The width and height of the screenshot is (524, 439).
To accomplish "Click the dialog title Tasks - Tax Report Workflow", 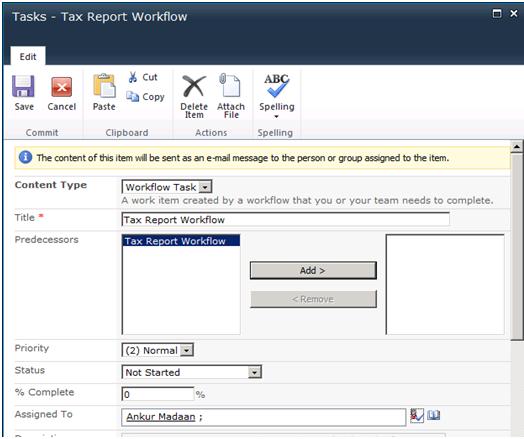I will tap(100, 16).
